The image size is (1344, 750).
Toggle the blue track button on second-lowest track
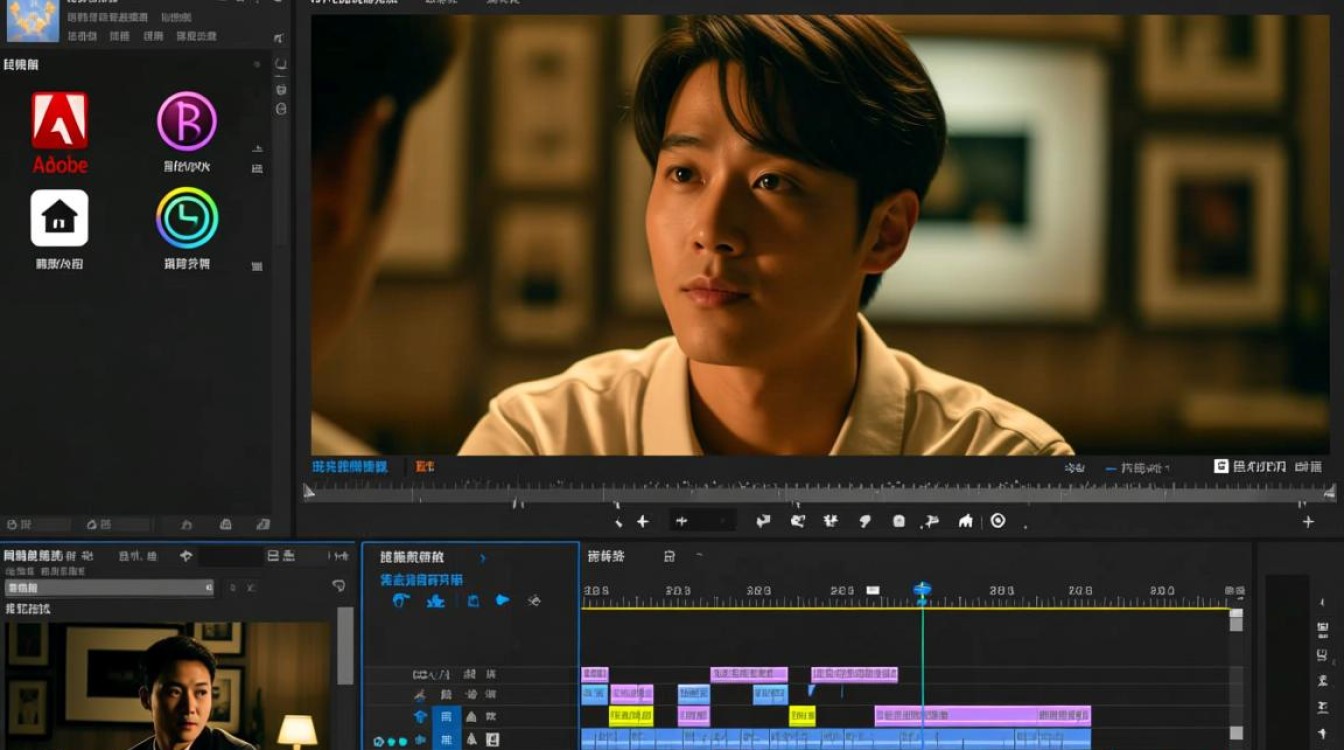(445, 717)
